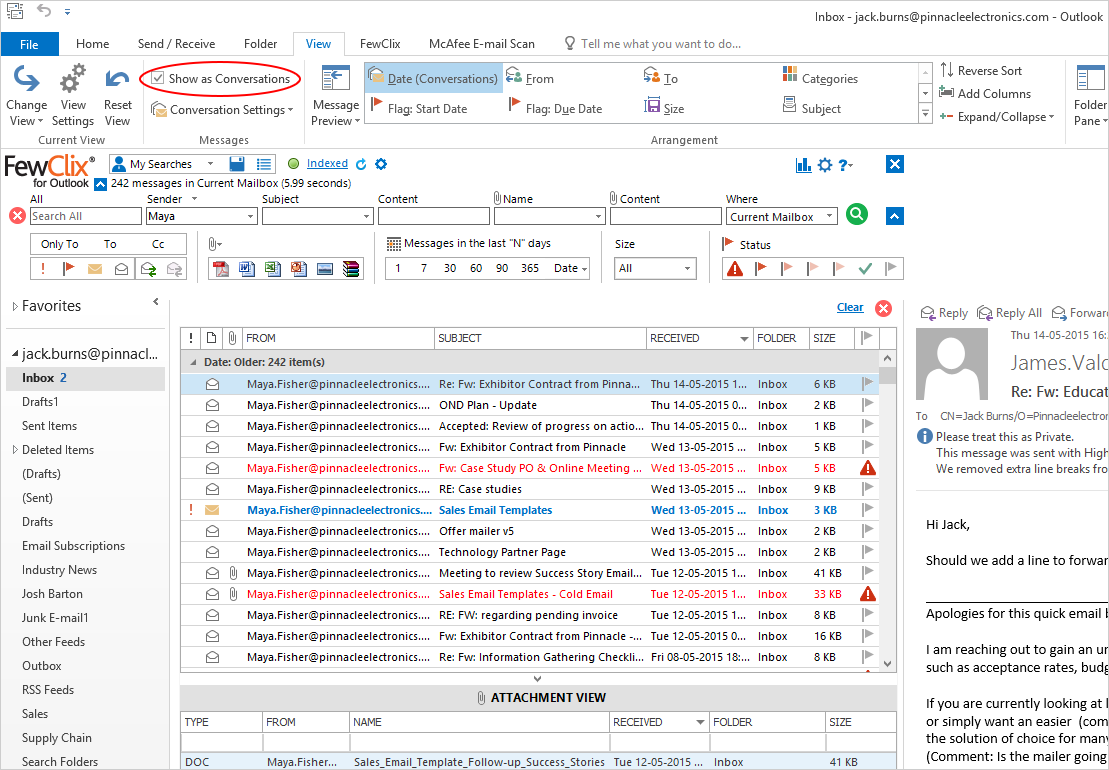This screenshot has height=770, width=1109.
Task: Open the FewClix saved searches list
Action: (264, 164)
